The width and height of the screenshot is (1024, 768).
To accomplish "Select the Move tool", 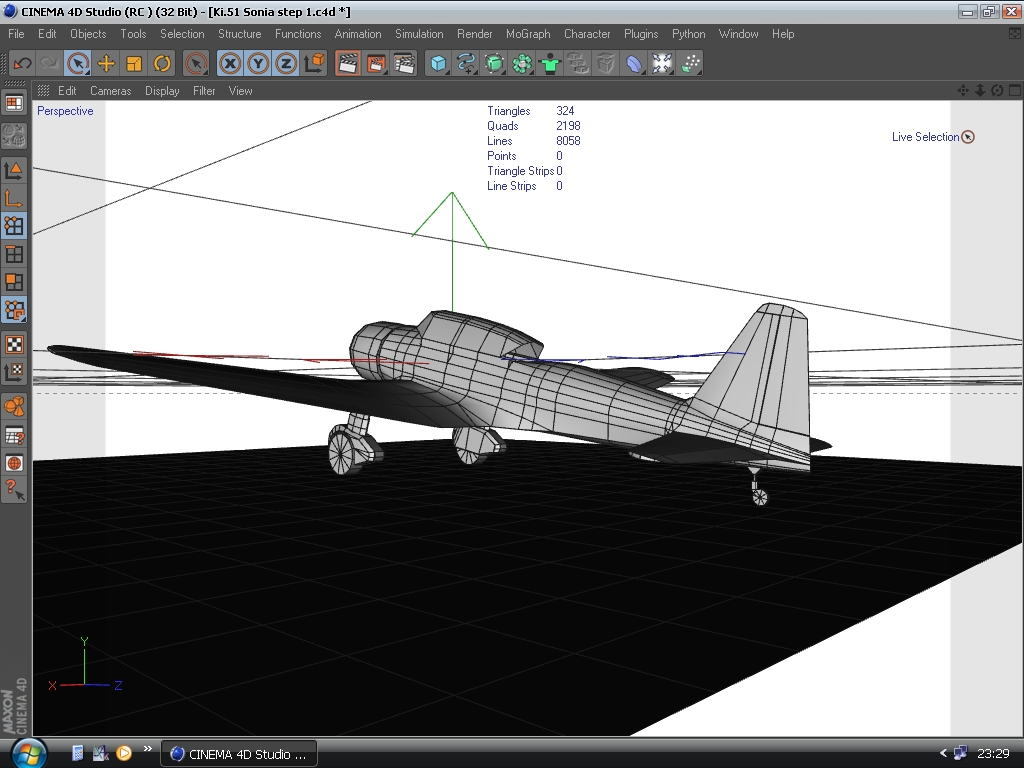I will (106, 63).
